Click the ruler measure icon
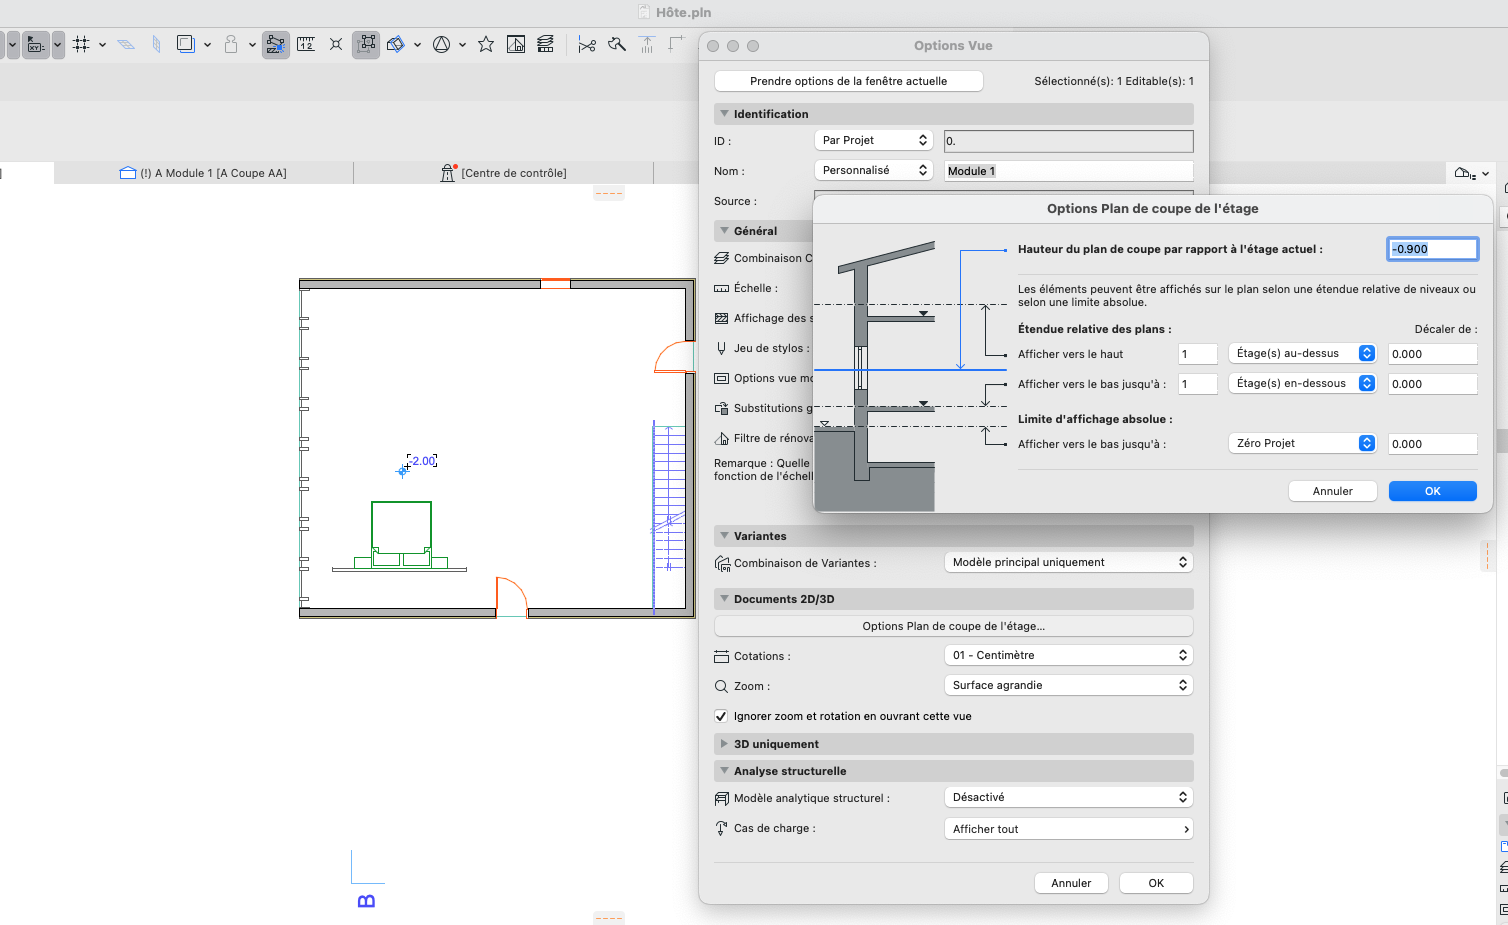The height and width of the screenshot is (925, 1508). pos(306,44)
